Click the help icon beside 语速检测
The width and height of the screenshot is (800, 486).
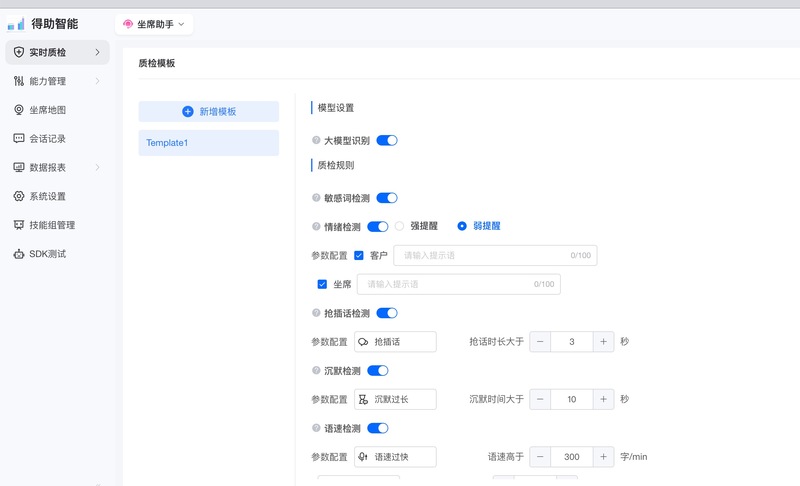pos(316,428)
